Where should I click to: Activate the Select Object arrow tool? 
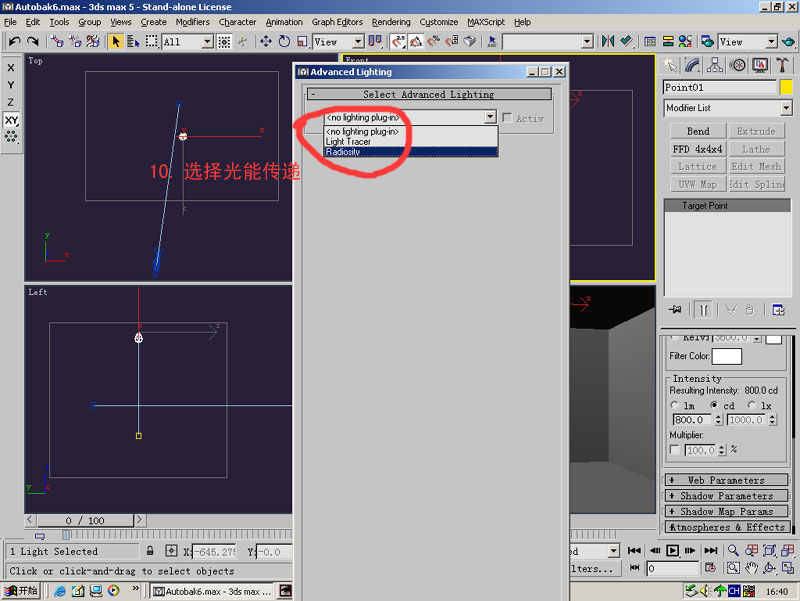(x=116, y=41)
